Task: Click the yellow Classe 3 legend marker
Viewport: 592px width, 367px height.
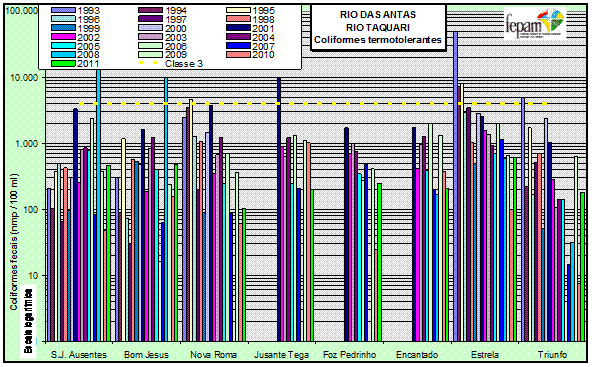Action: pyautogui.click(x=148, y=63)
